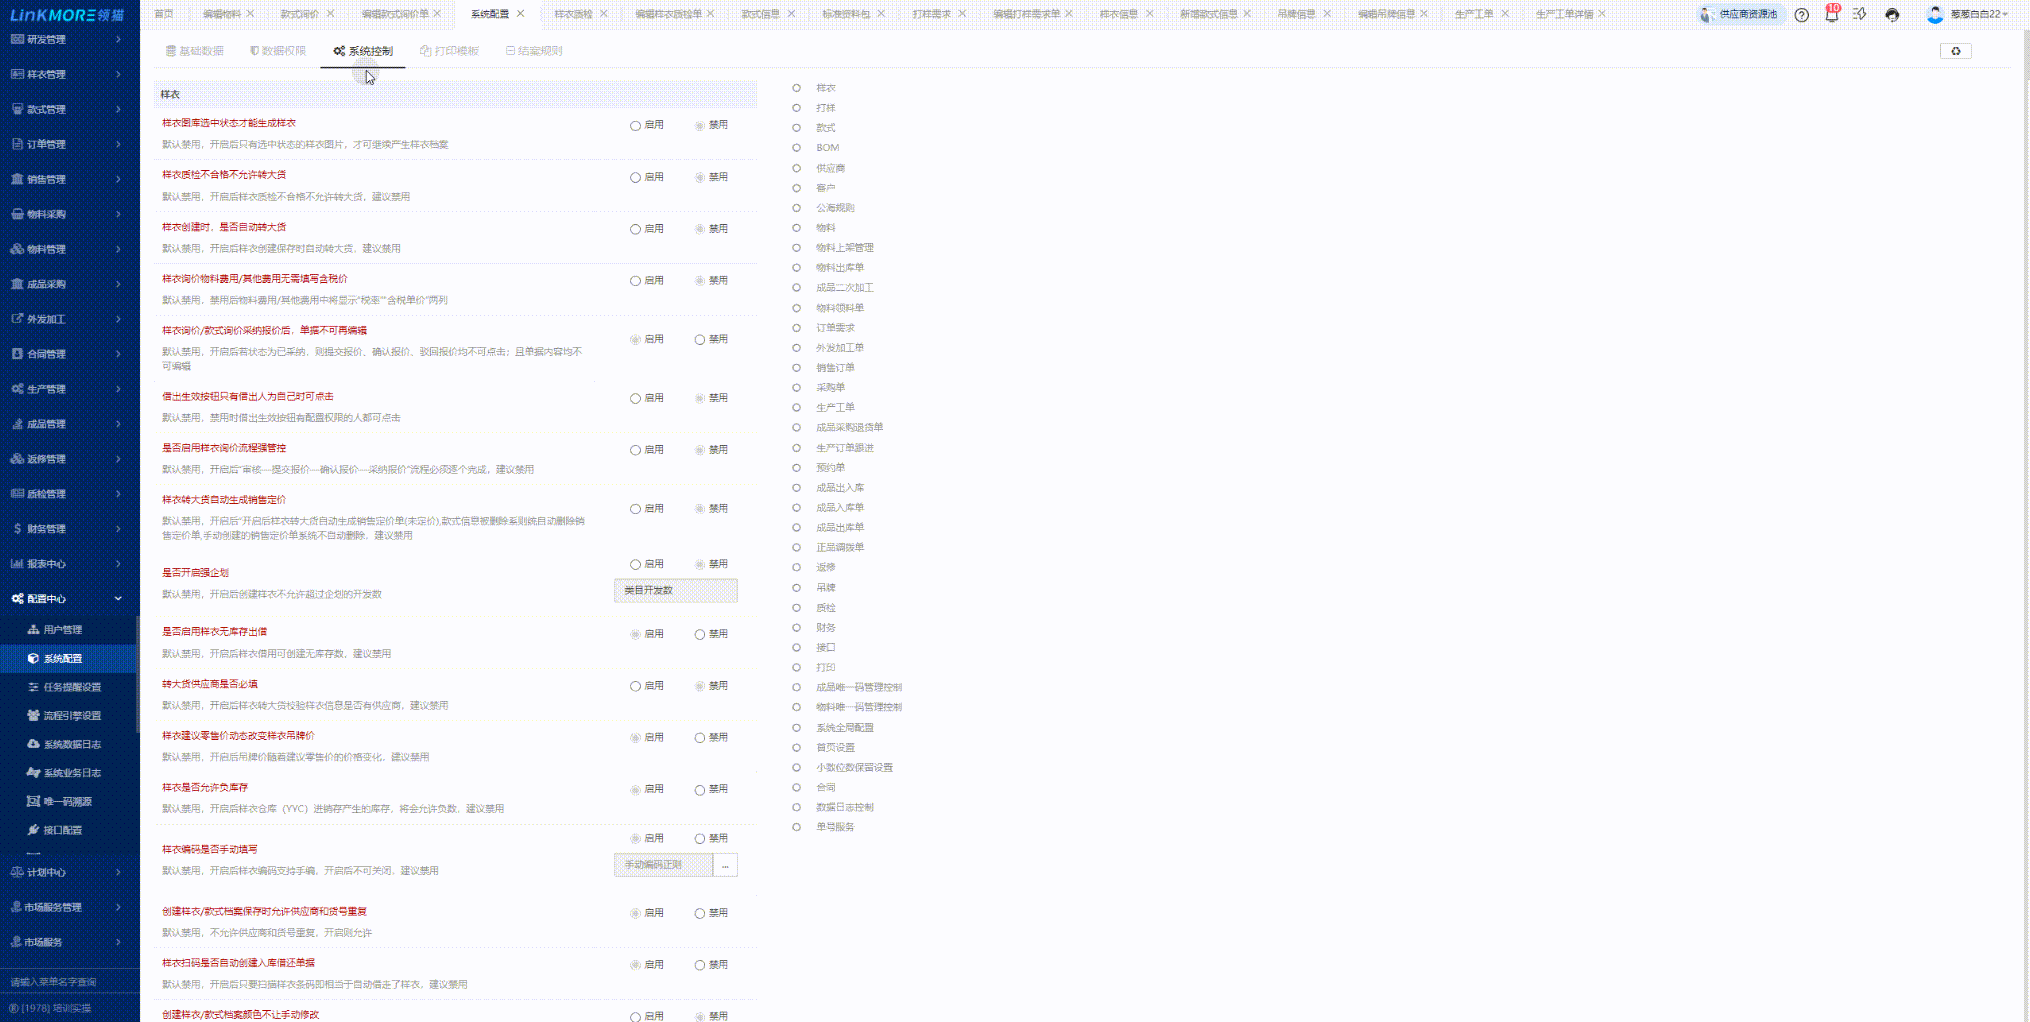Switch to the 打印模板 tab
The width and height of the screenshot is (2030, 1022).
pyautogui.click(x=450, y=51)
